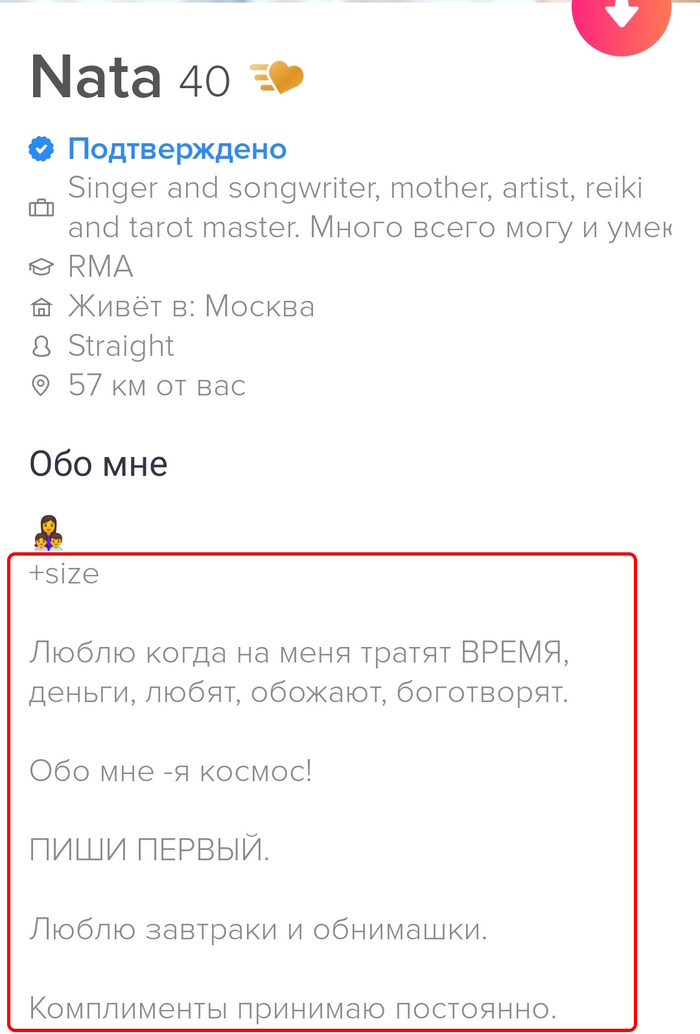Select the location pin icon near 57 км
The width and height of the screenshot is (700, 1034).
pyautogui.click(x=42, y=386)
